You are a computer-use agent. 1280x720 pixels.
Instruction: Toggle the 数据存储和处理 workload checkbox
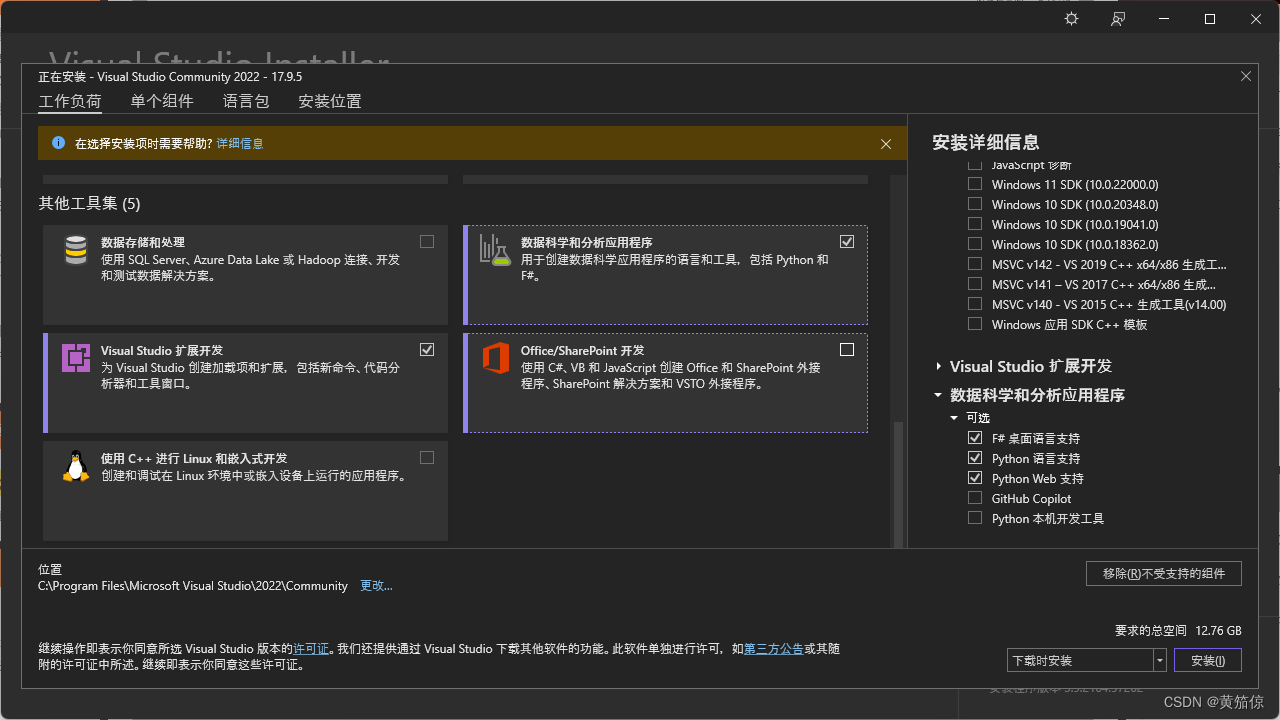[427, 241]
